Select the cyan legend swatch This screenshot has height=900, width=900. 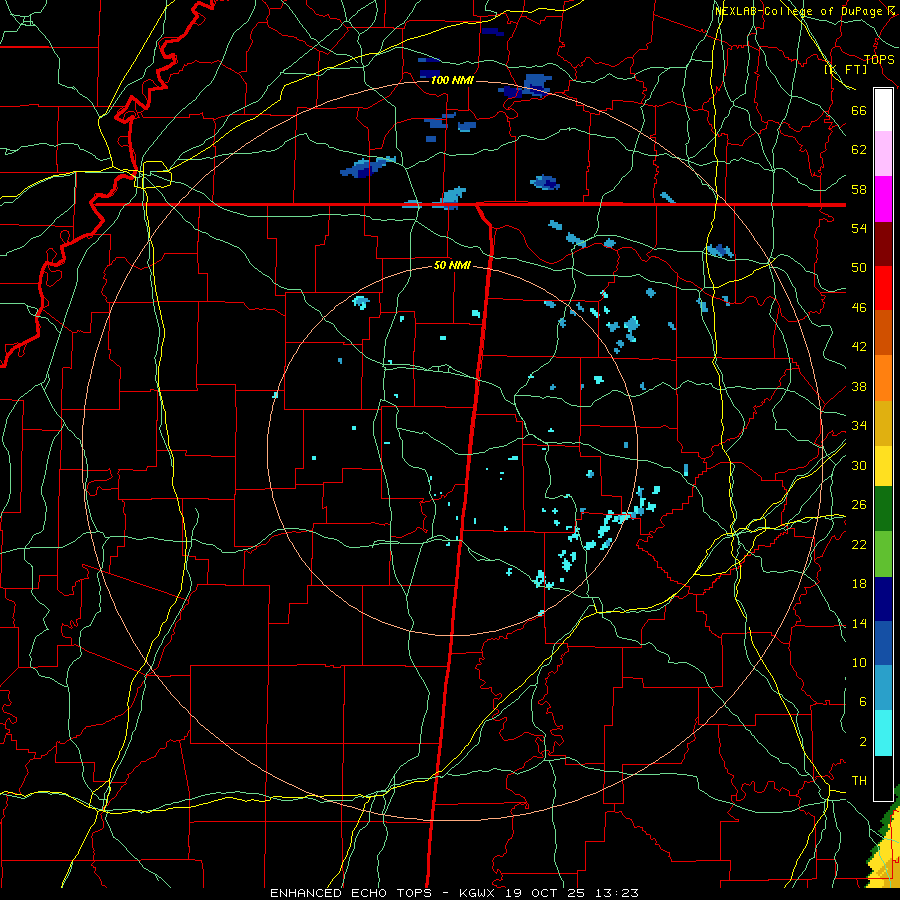pos(883,733)
